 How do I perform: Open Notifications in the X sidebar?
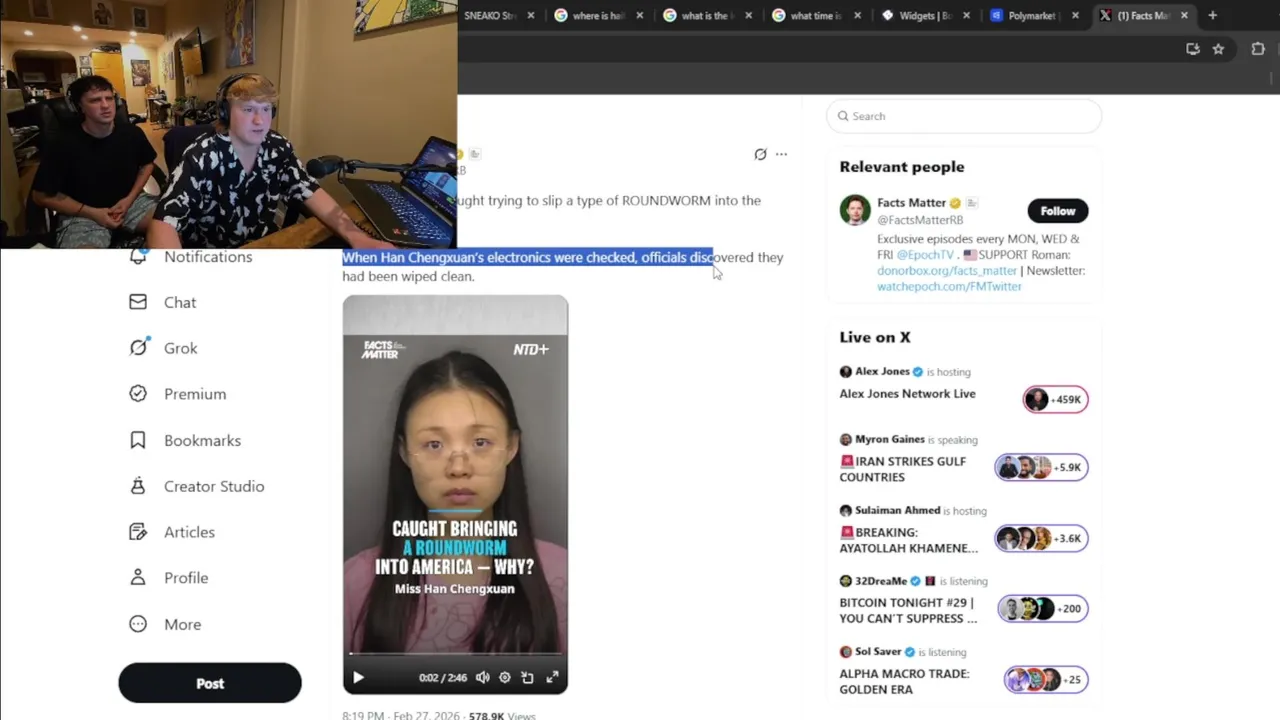pos(208,257)
